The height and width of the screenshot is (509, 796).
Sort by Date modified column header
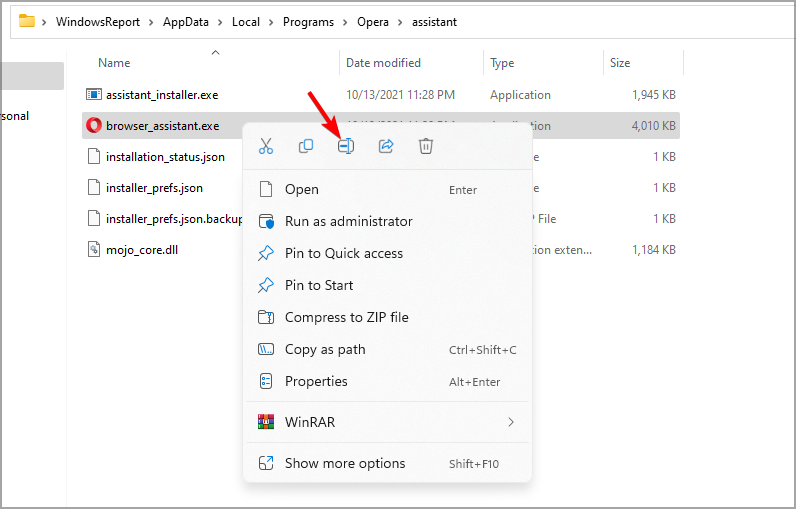click(x=383, y=63)
